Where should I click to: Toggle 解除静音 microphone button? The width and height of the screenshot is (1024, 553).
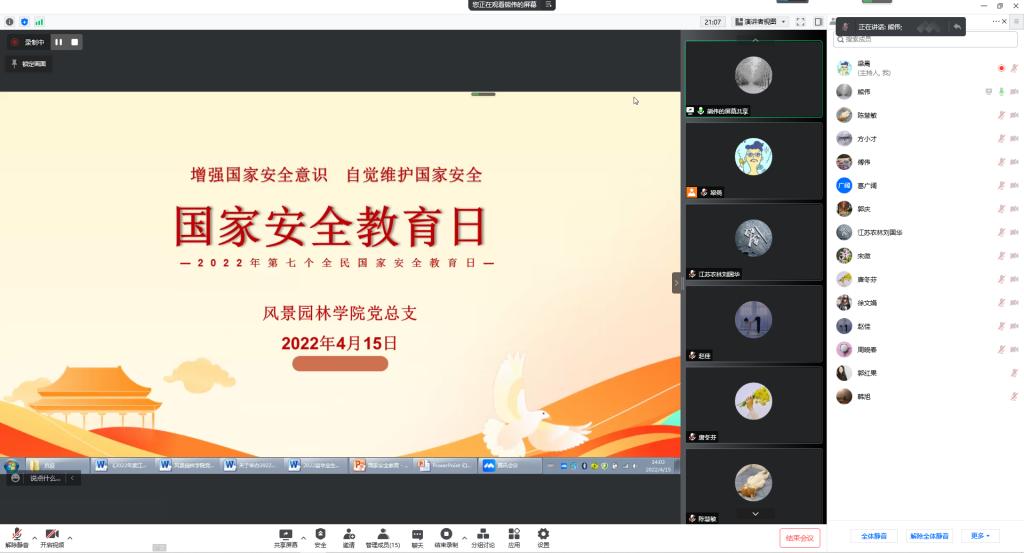[x=17, y=538]
